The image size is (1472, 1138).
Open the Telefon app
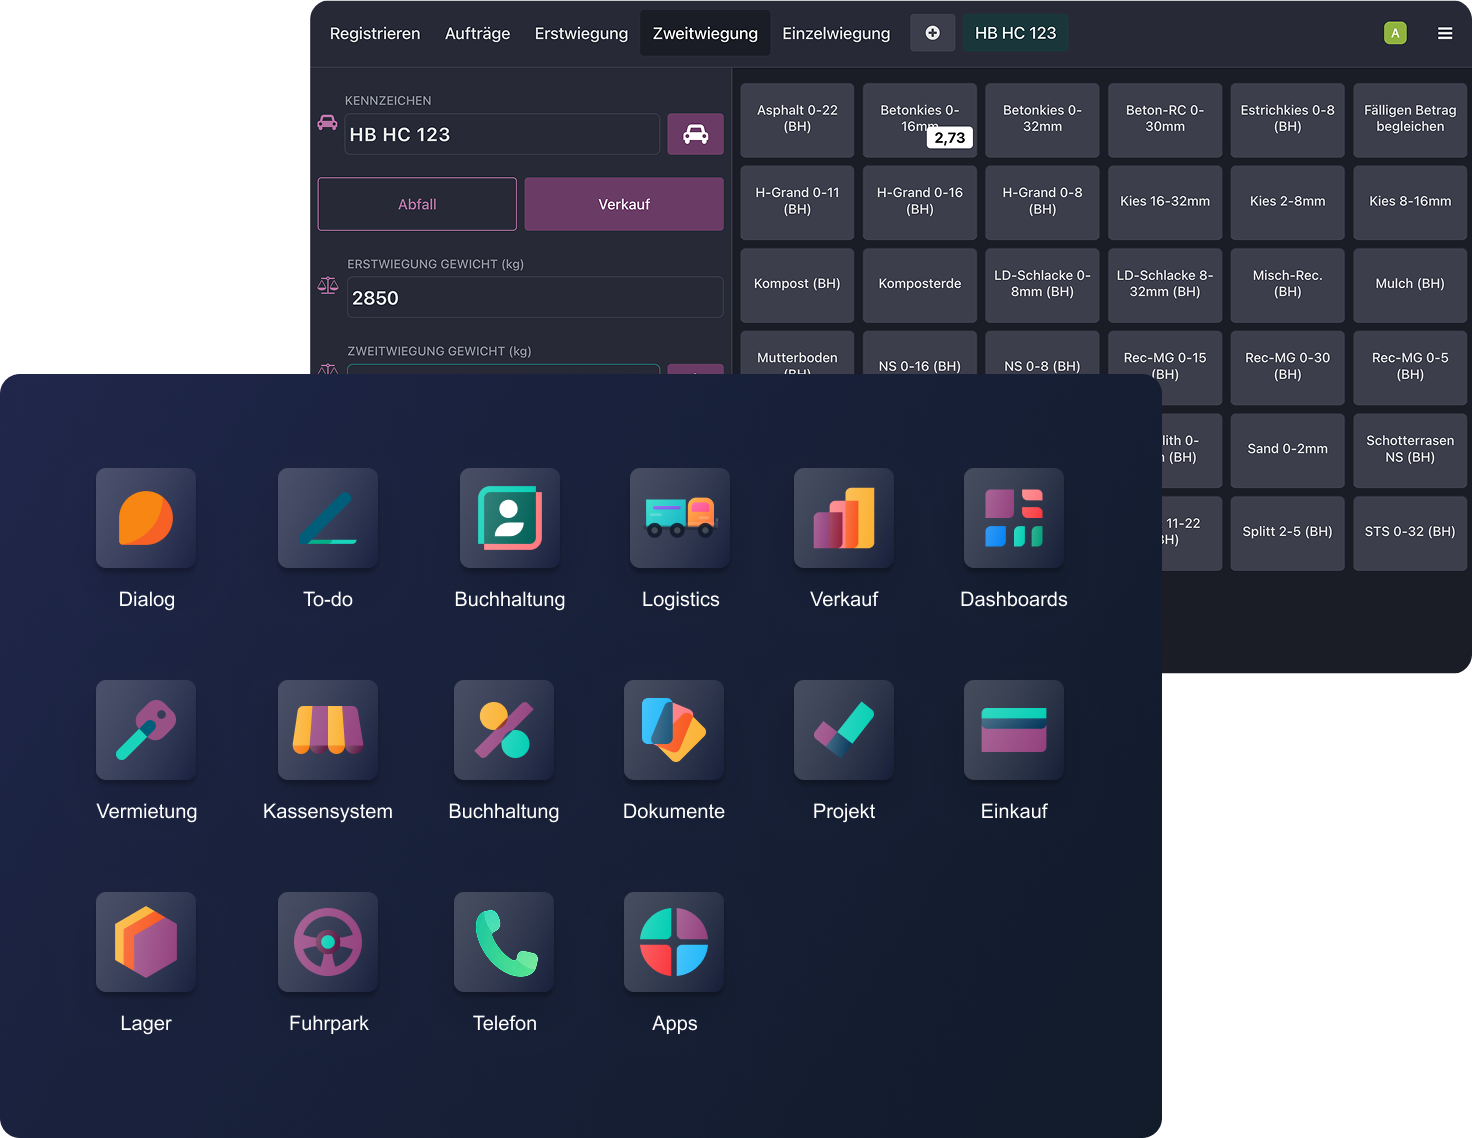(503, 941)
